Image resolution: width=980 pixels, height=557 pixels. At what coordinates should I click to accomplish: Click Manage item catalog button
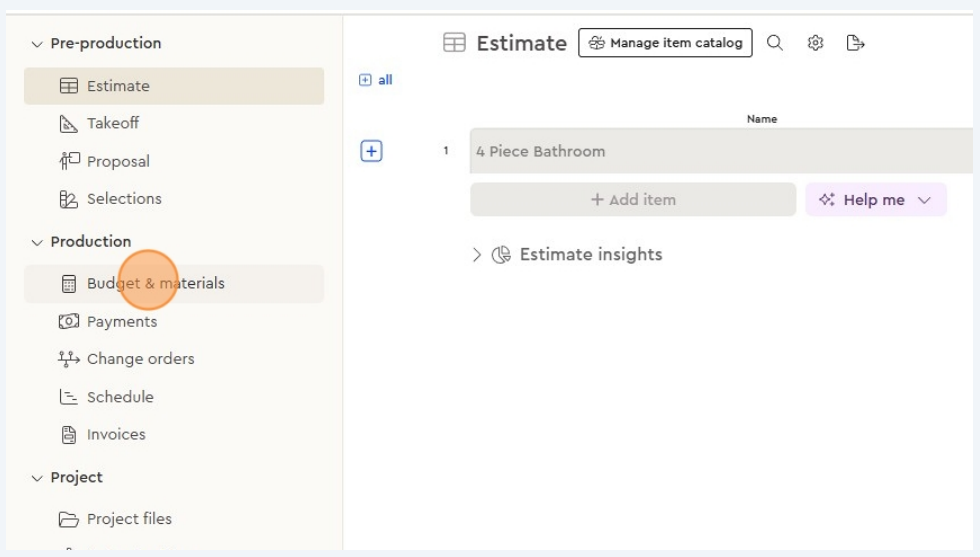(665, 43)
